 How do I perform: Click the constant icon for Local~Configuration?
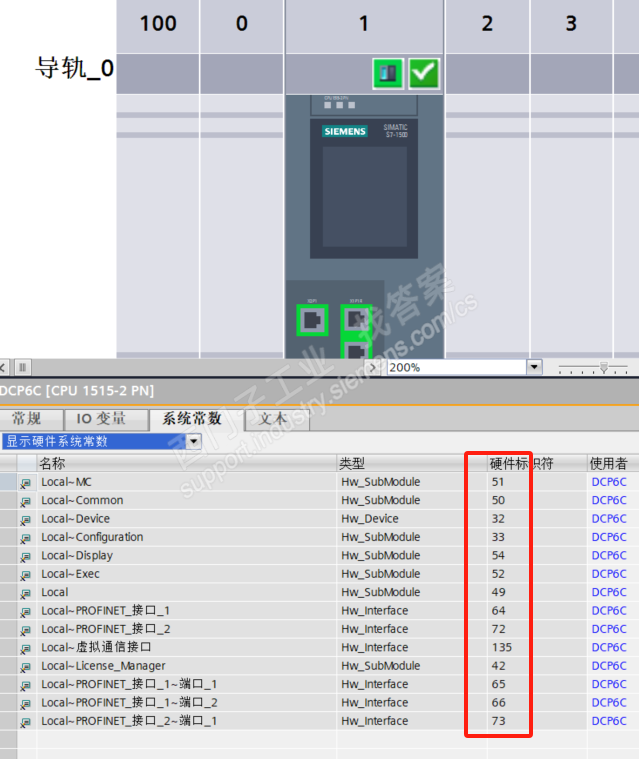pyautogui.click(x=26, y=538)
